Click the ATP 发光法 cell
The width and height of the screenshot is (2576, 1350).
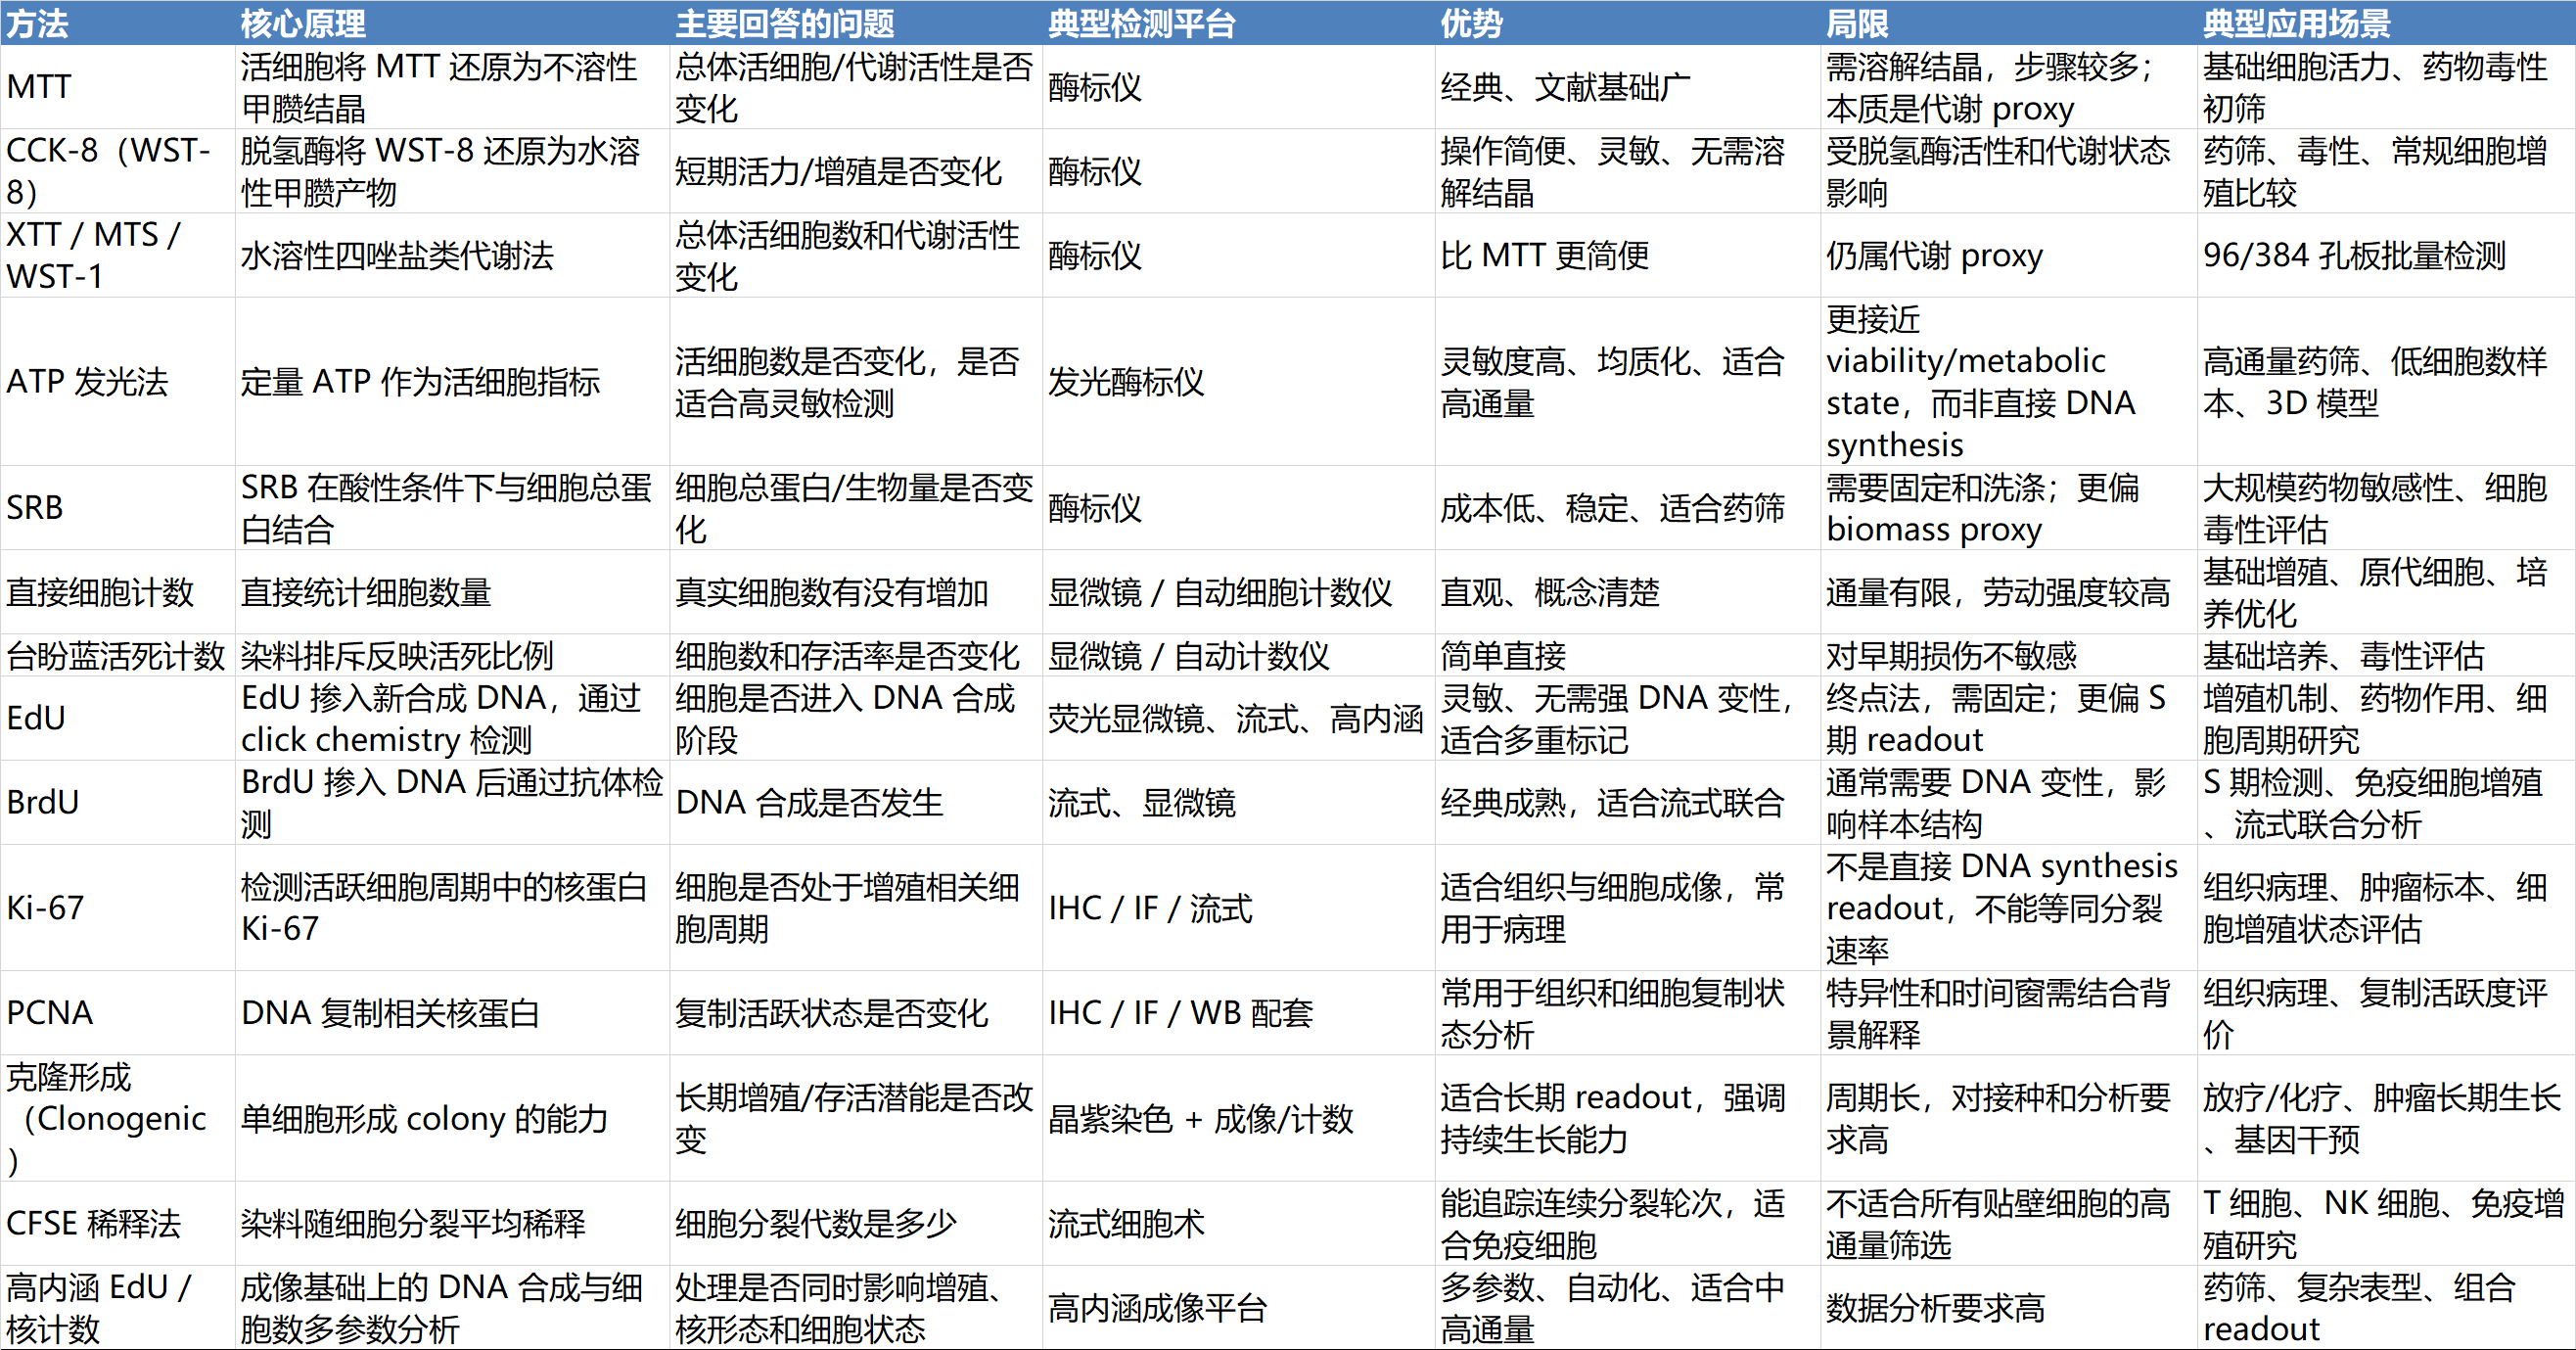click(x=87, y=381)
